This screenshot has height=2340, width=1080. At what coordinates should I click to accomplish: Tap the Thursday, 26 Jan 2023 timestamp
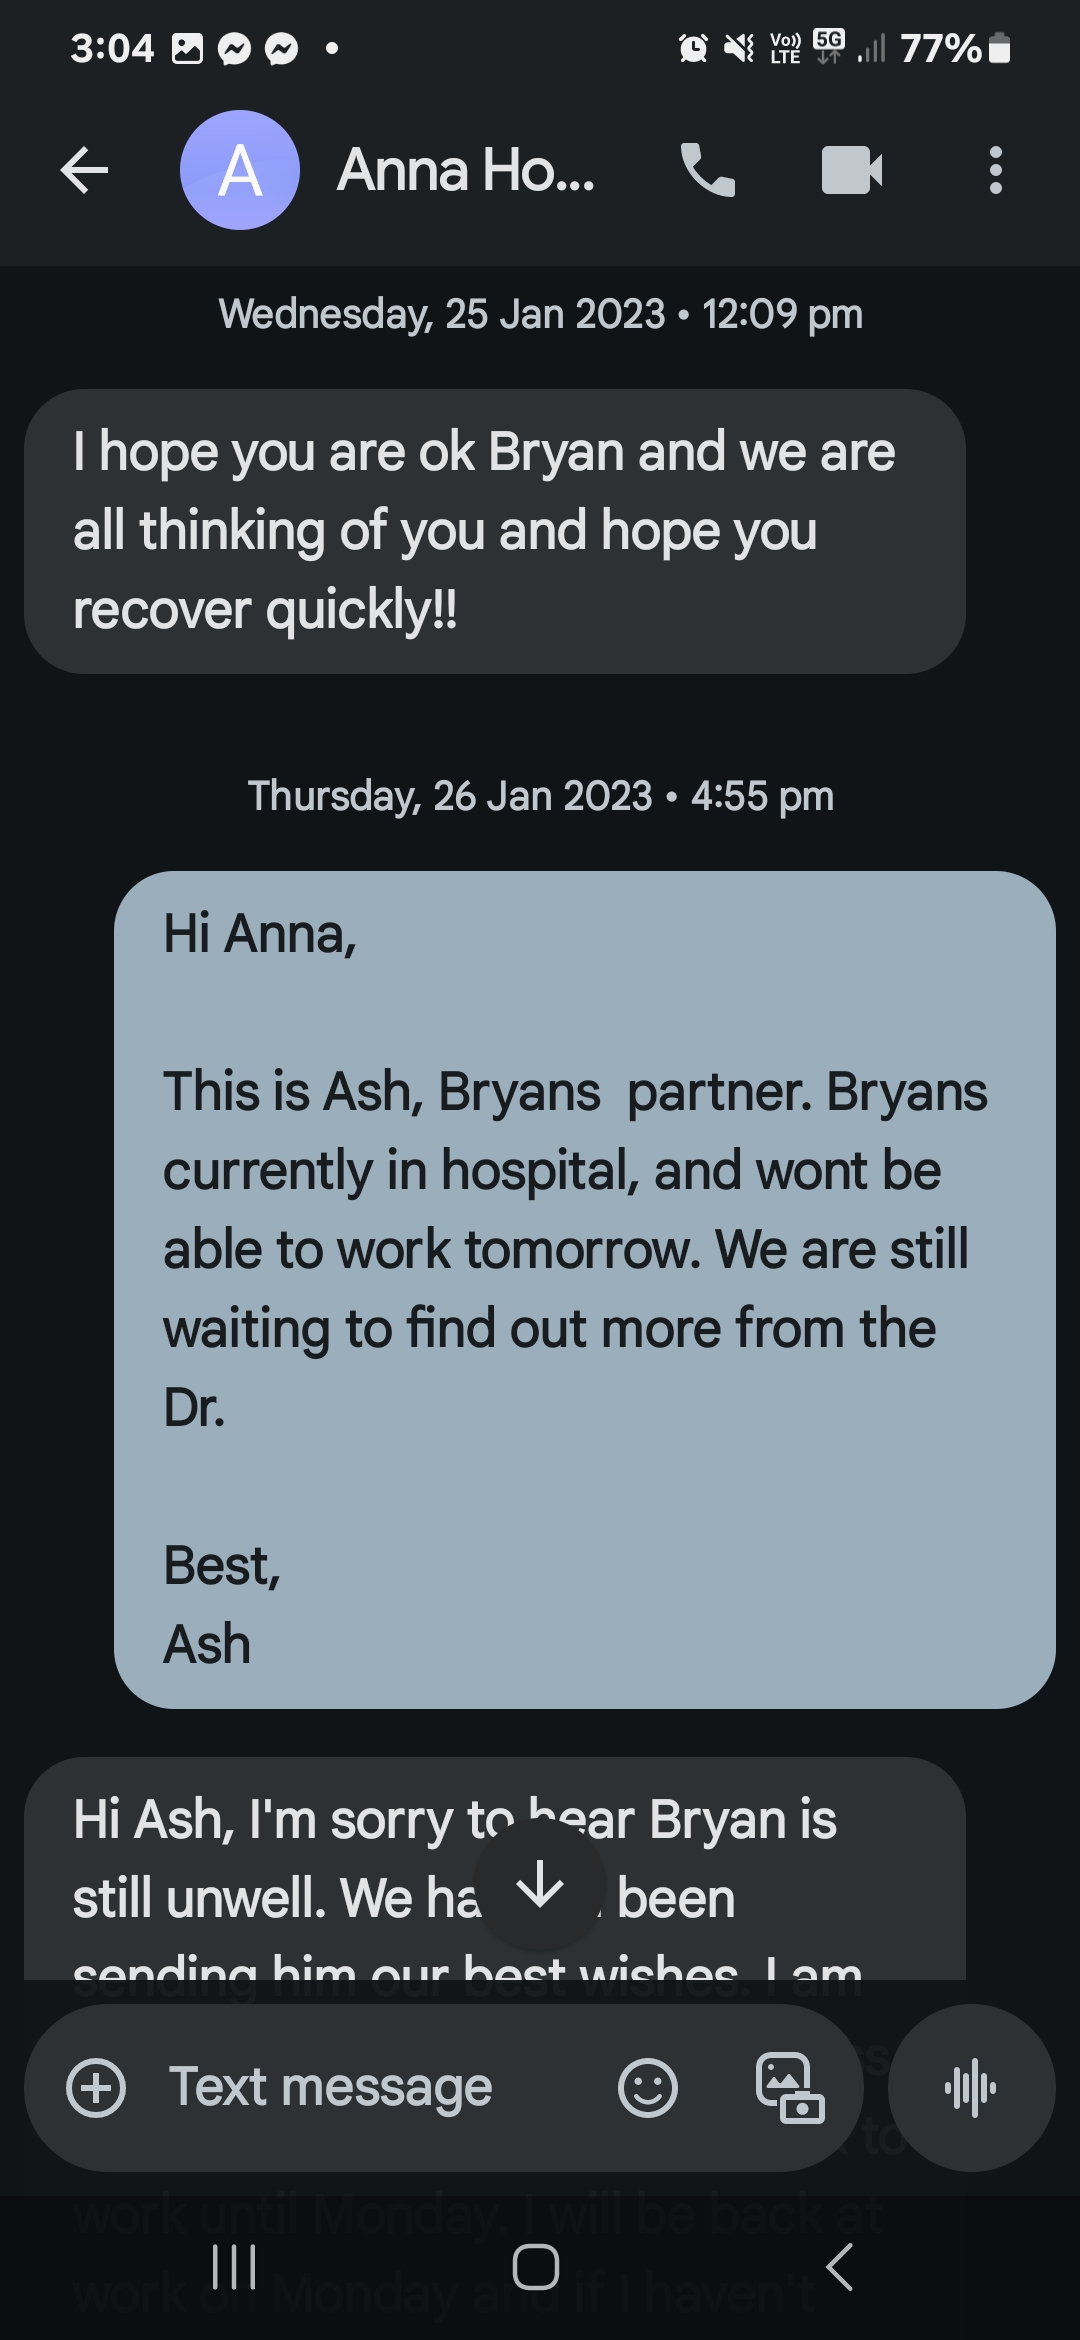pos(541,796)
